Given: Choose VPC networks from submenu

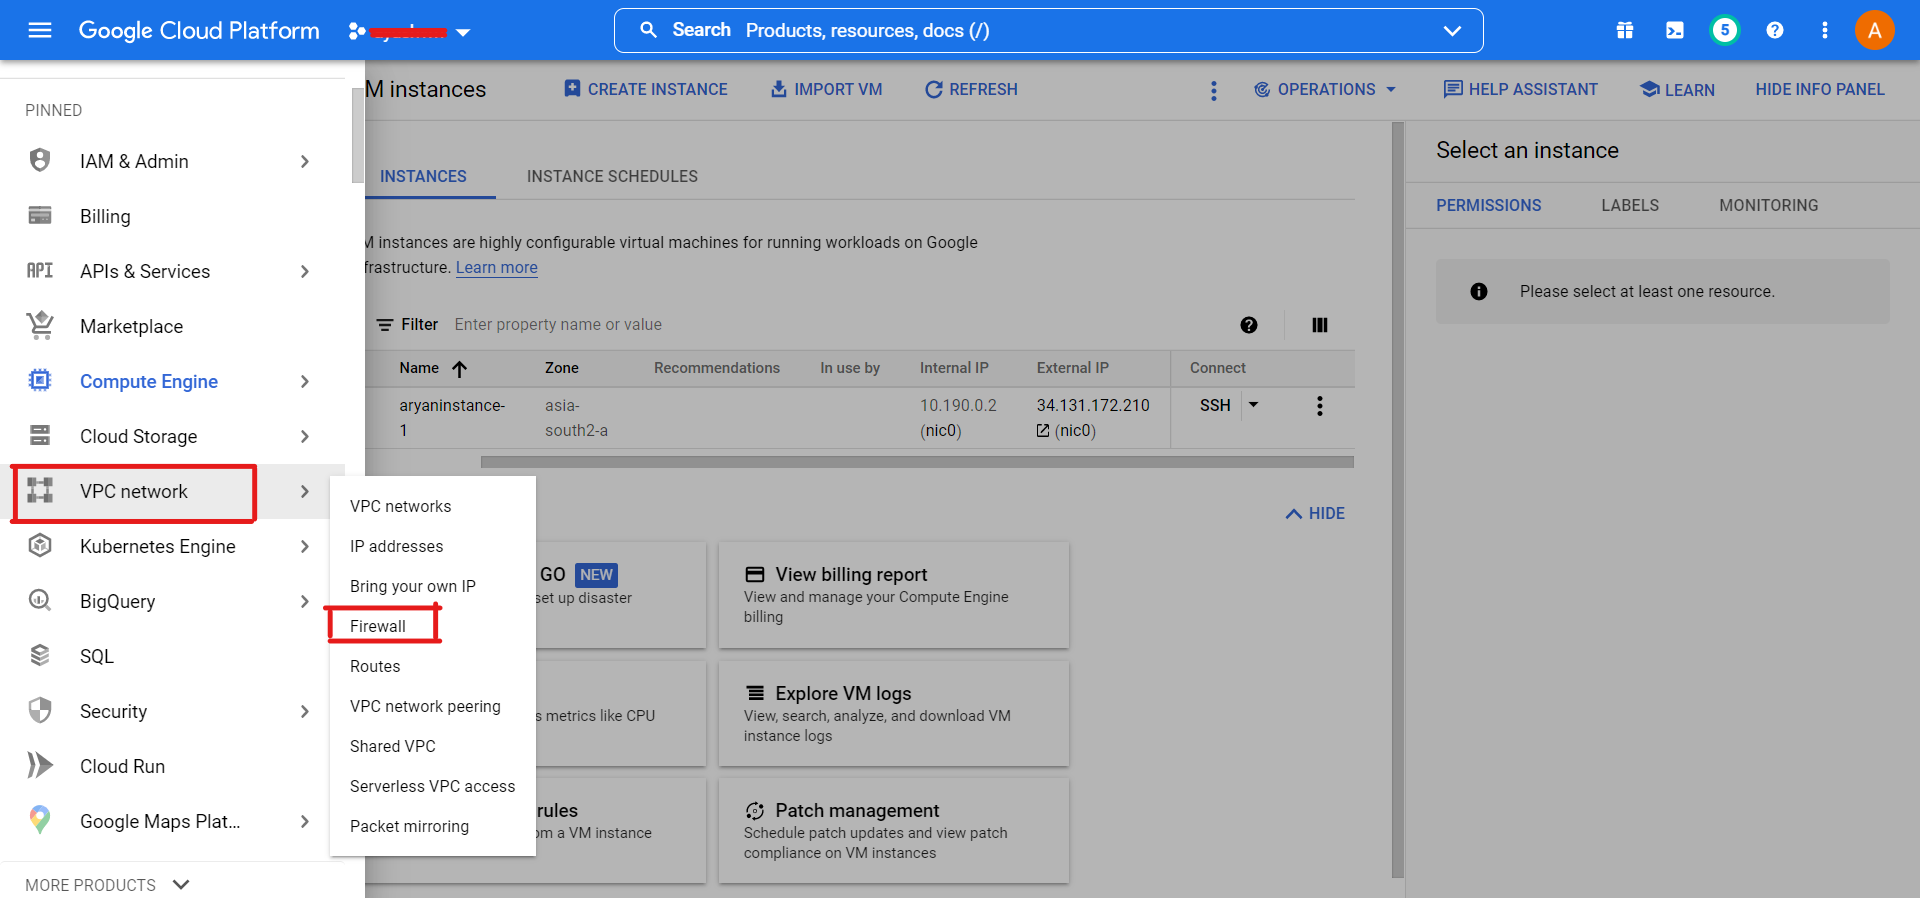Looking at the screenshot, I should pyautogui.click(x=401, y=506).
